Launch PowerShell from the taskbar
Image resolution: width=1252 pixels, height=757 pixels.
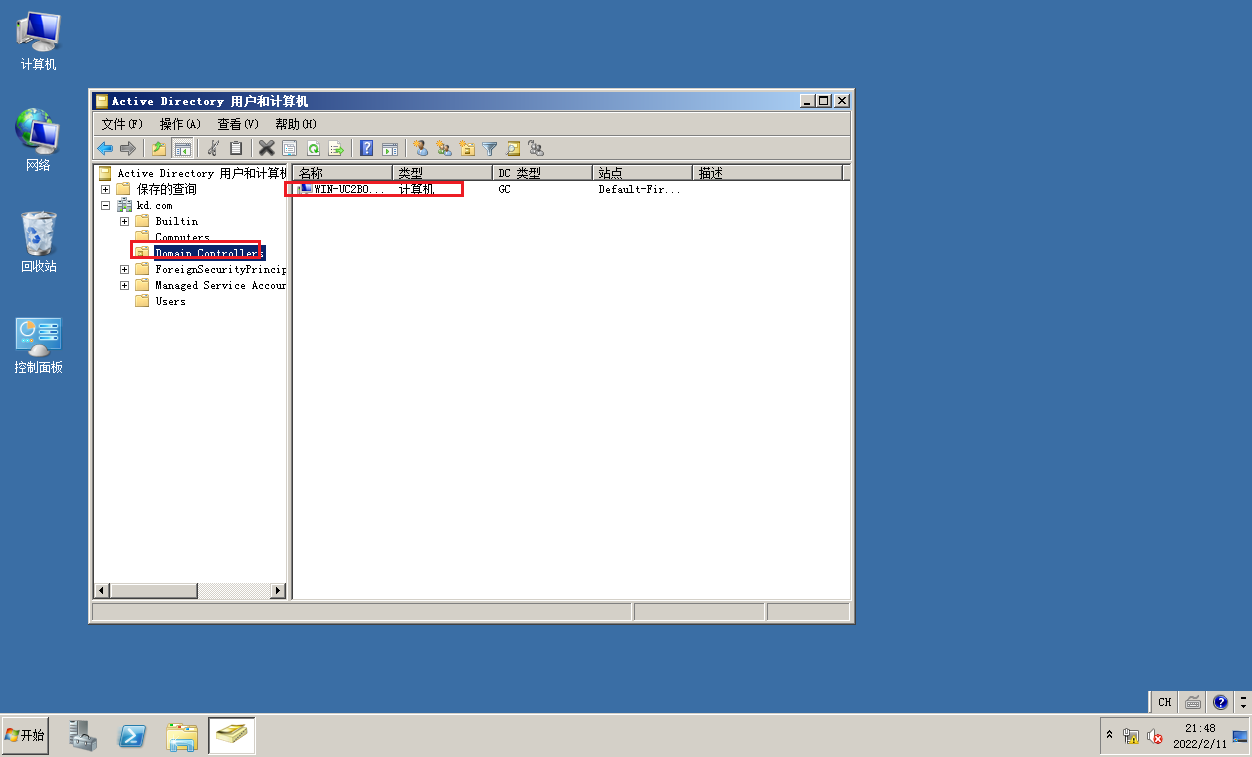pyautogui.click(x=132, y=736)
